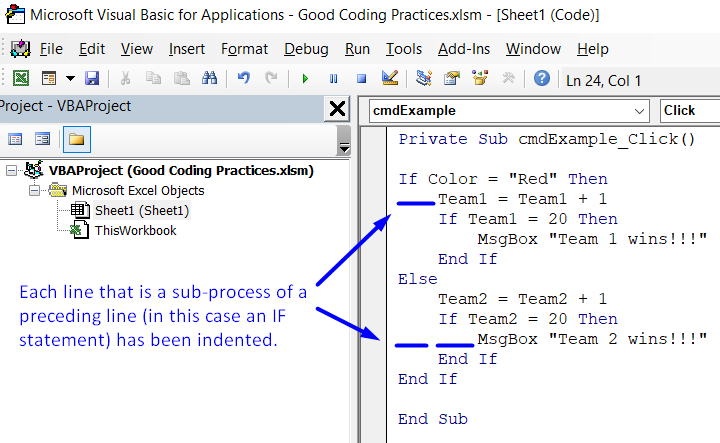This screenshot has height=443, width=720.
Task: Open the Window menu
Action: [533, 49]
